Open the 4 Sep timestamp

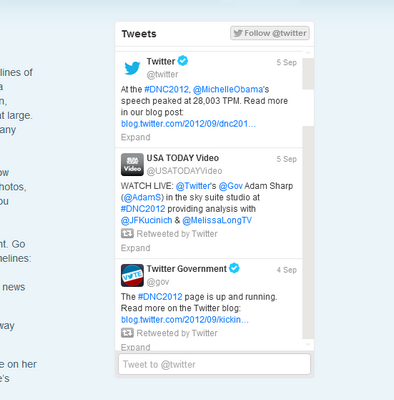287,270
